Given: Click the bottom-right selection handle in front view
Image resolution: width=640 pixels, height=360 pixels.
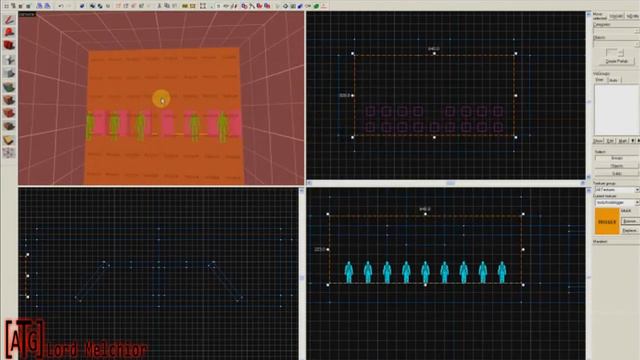Looking at the screenshot, I should pyautogui.click(x=523, y=284).
